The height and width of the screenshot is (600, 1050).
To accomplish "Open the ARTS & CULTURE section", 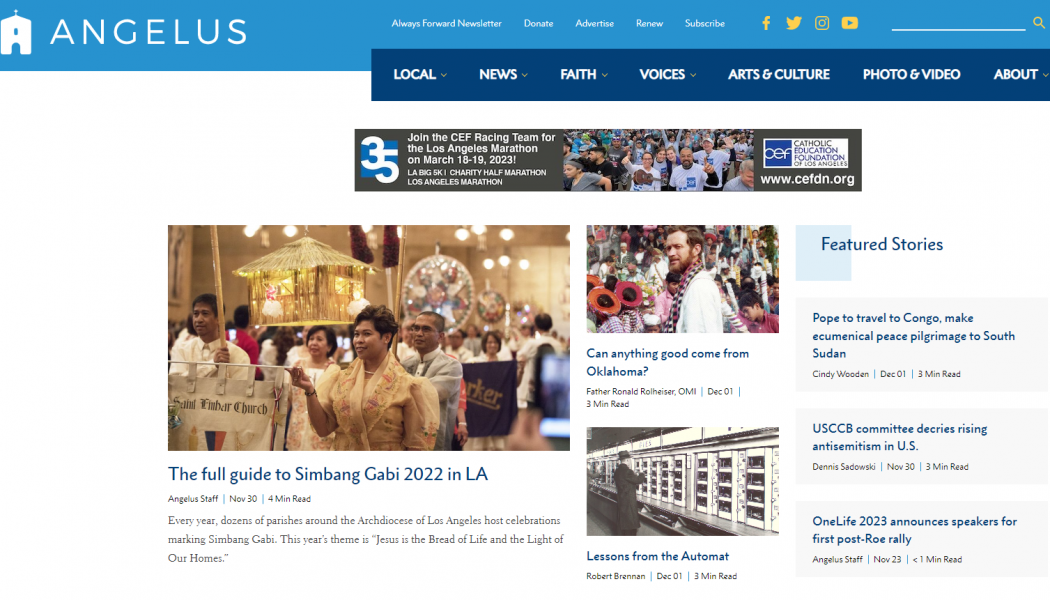I will click(x=779, y=74).
